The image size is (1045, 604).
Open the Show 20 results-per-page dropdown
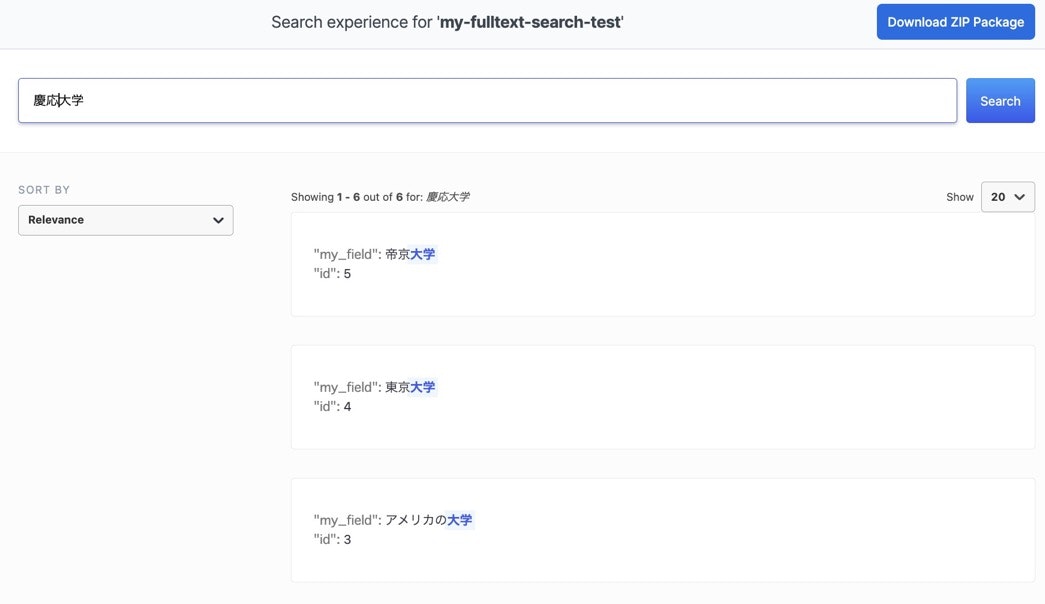[x=1007, y=197]
